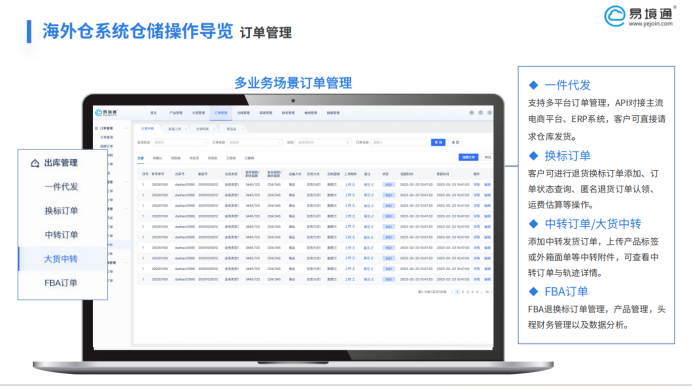
Task: Click the date picker field in the search row
Action: (x=323, y=143)
